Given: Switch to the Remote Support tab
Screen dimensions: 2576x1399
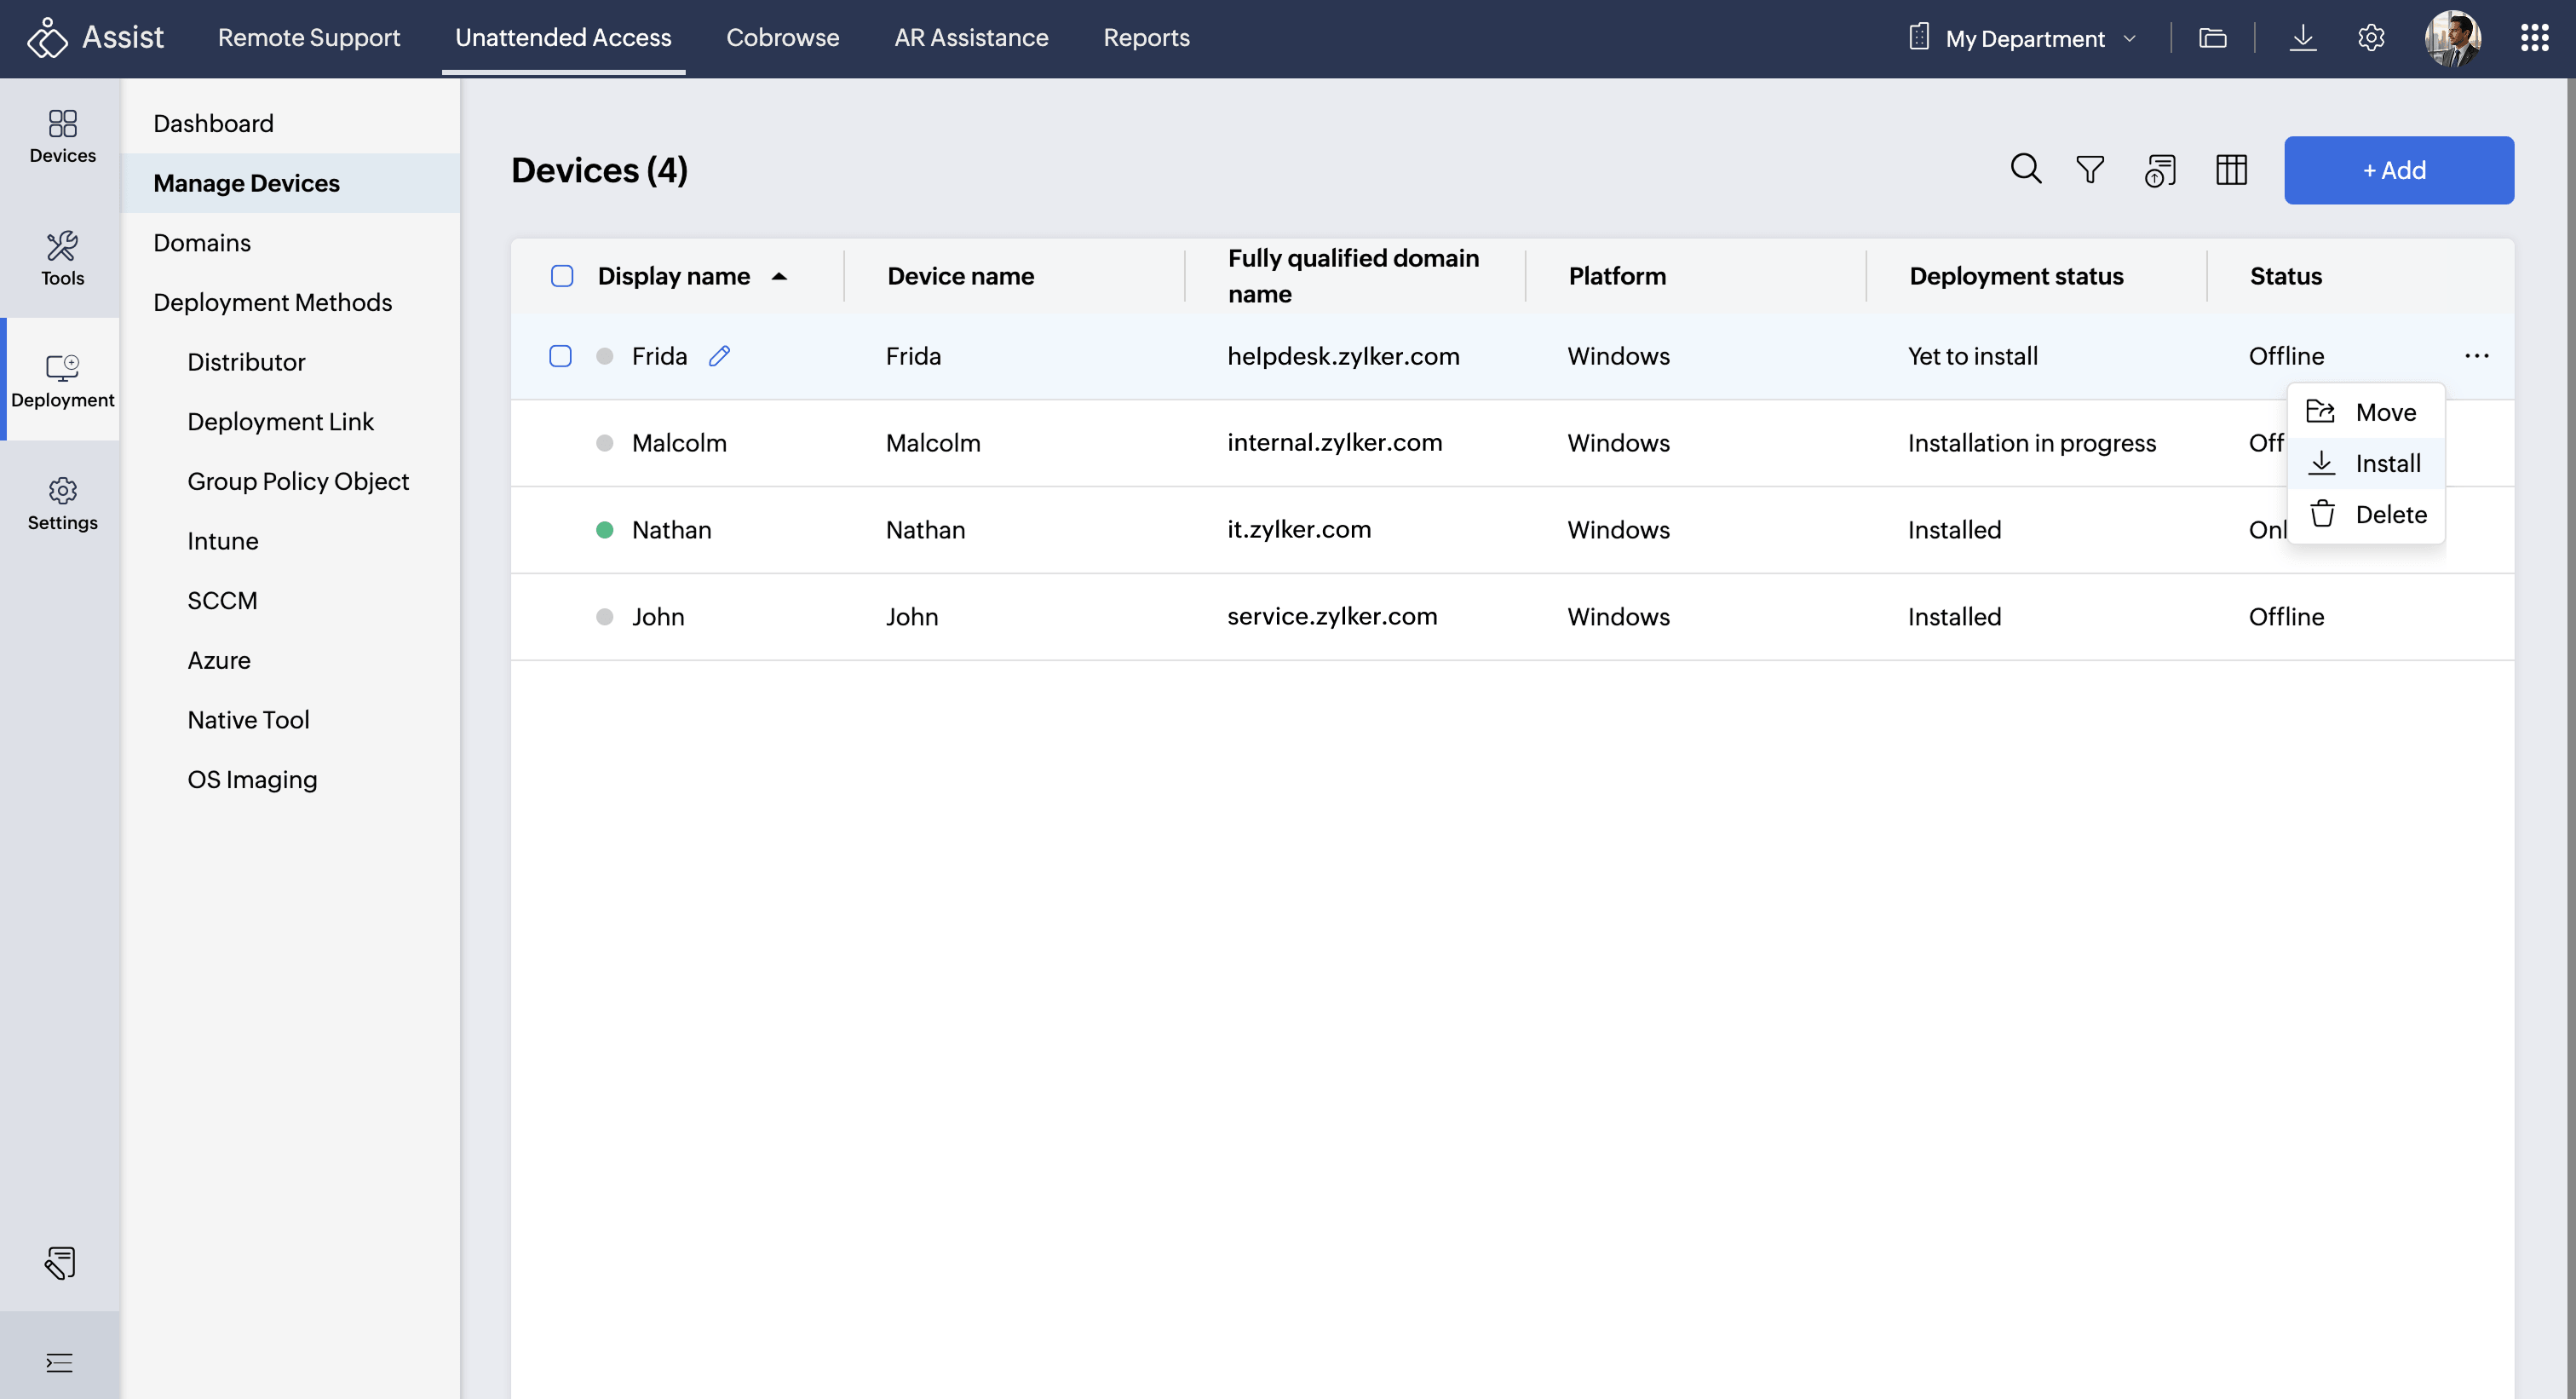Looking at the screenshot, I should click(308, 38).
